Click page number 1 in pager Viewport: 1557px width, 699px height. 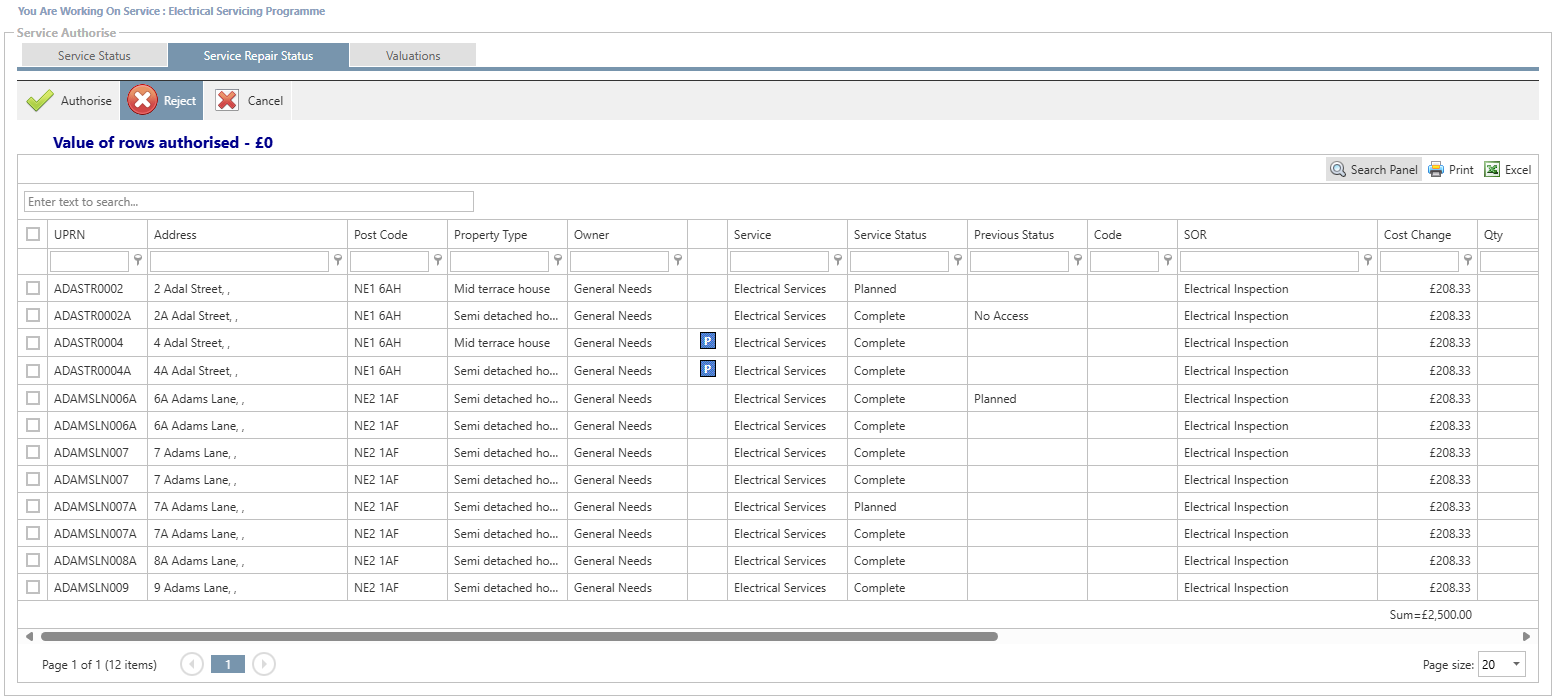point(228,664)
